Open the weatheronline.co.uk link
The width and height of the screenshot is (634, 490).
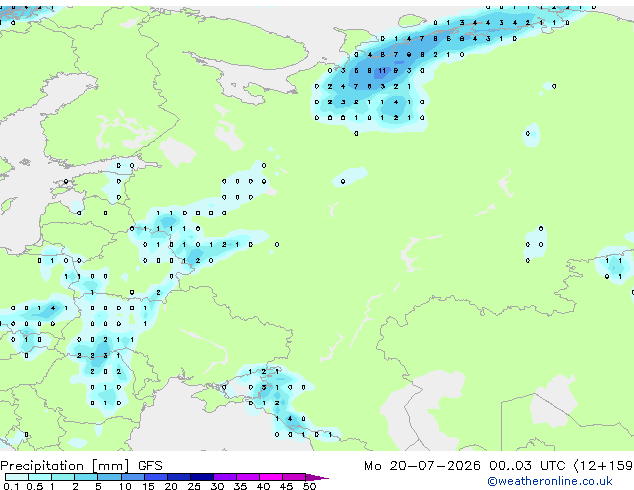(550, 481)
